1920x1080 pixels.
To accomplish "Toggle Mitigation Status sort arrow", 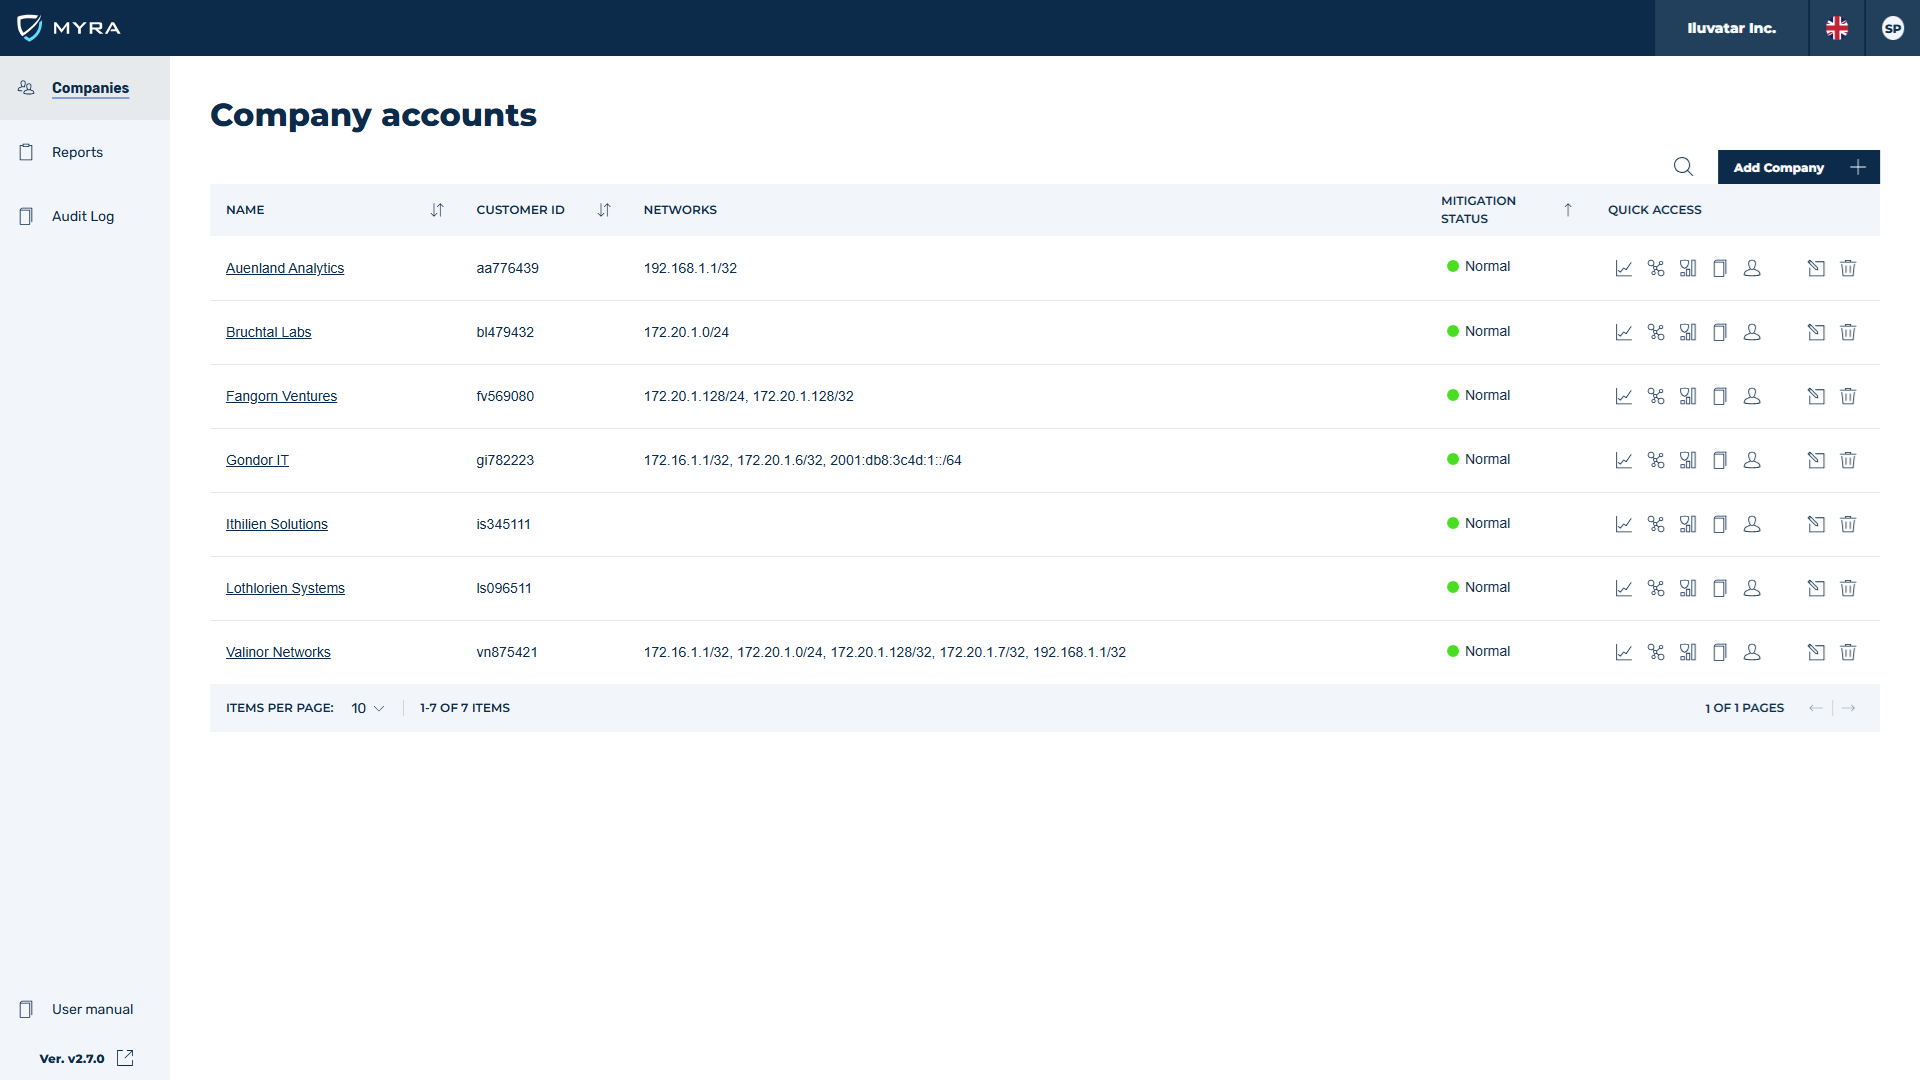I will pyautogui.click(x=1568, y=210).
